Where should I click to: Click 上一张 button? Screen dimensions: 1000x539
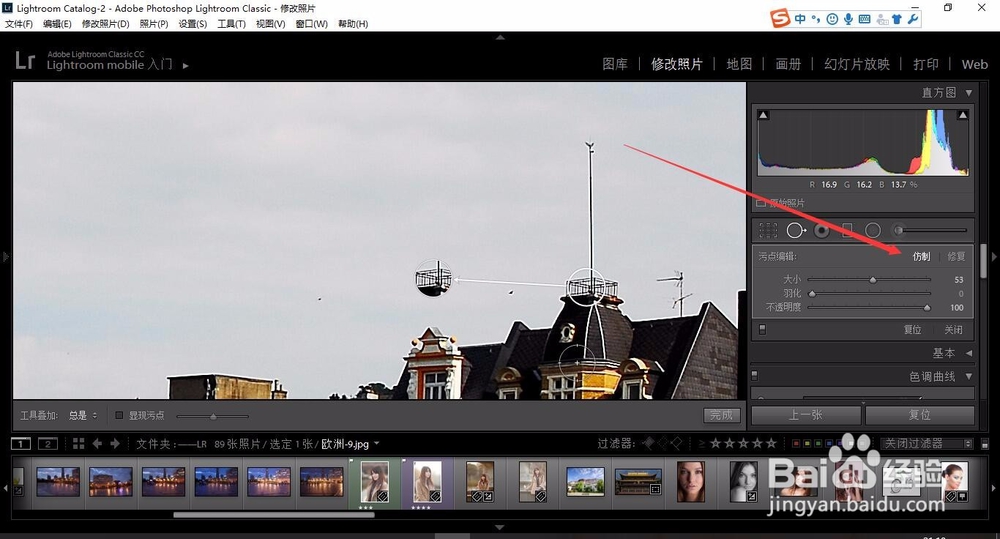(806, 415)
